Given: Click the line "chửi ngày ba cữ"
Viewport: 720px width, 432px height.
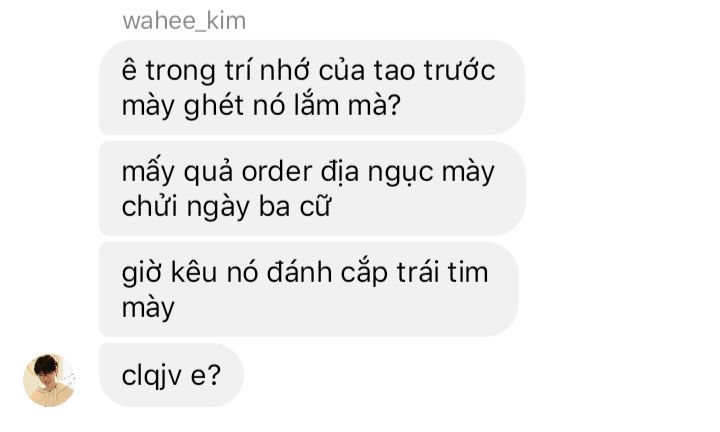Looking at the screenshot, I should (x=226, y=206).
